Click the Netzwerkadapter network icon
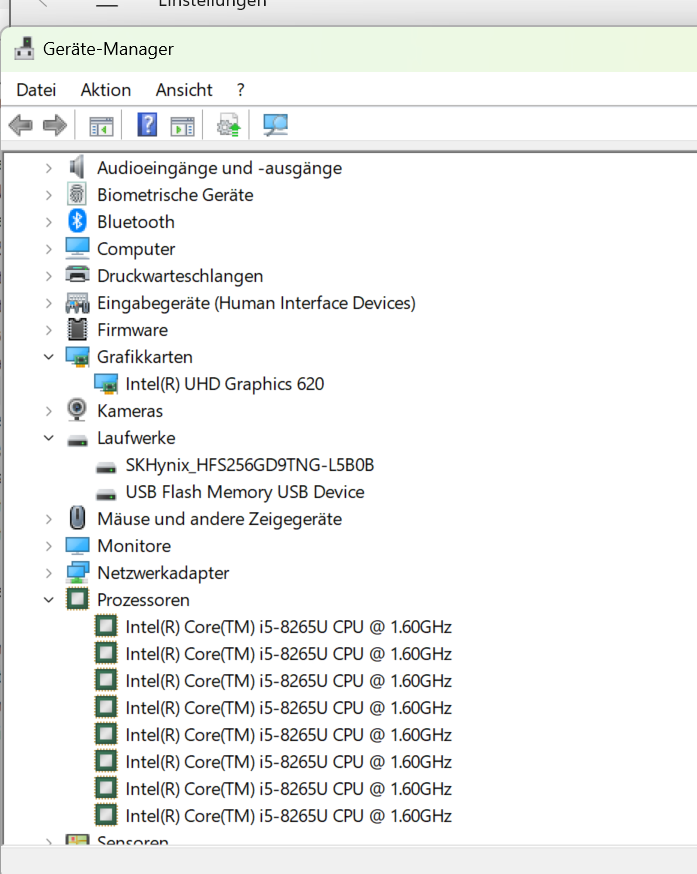697x874 pixels. (x=77, y=572)
